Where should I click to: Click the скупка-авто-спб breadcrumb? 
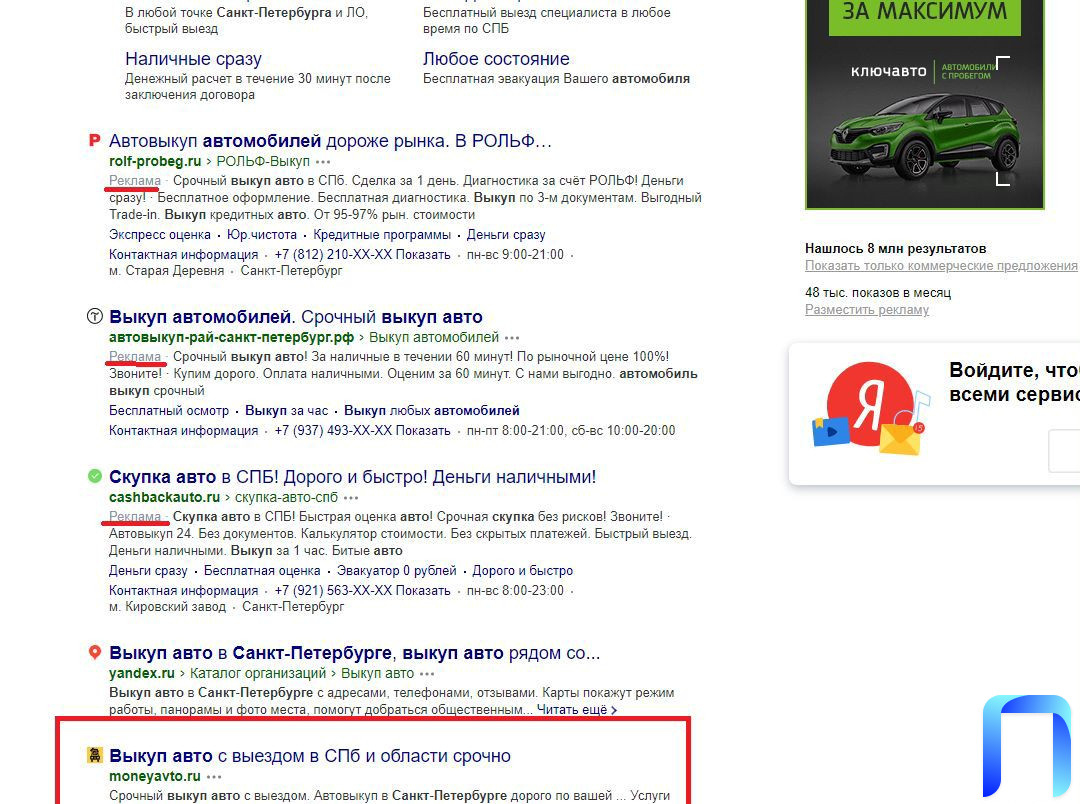(287, 497)
